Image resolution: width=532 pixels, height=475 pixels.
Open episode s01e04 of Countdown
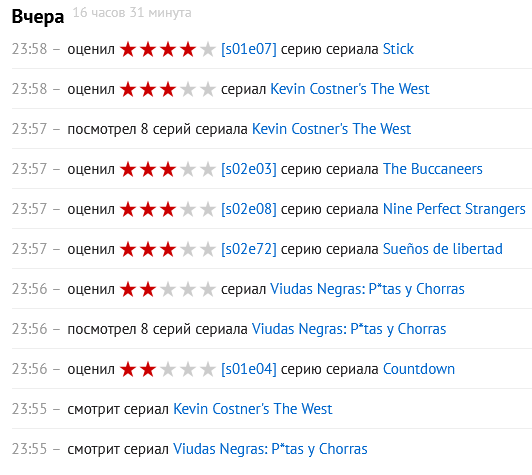point(249,369)
